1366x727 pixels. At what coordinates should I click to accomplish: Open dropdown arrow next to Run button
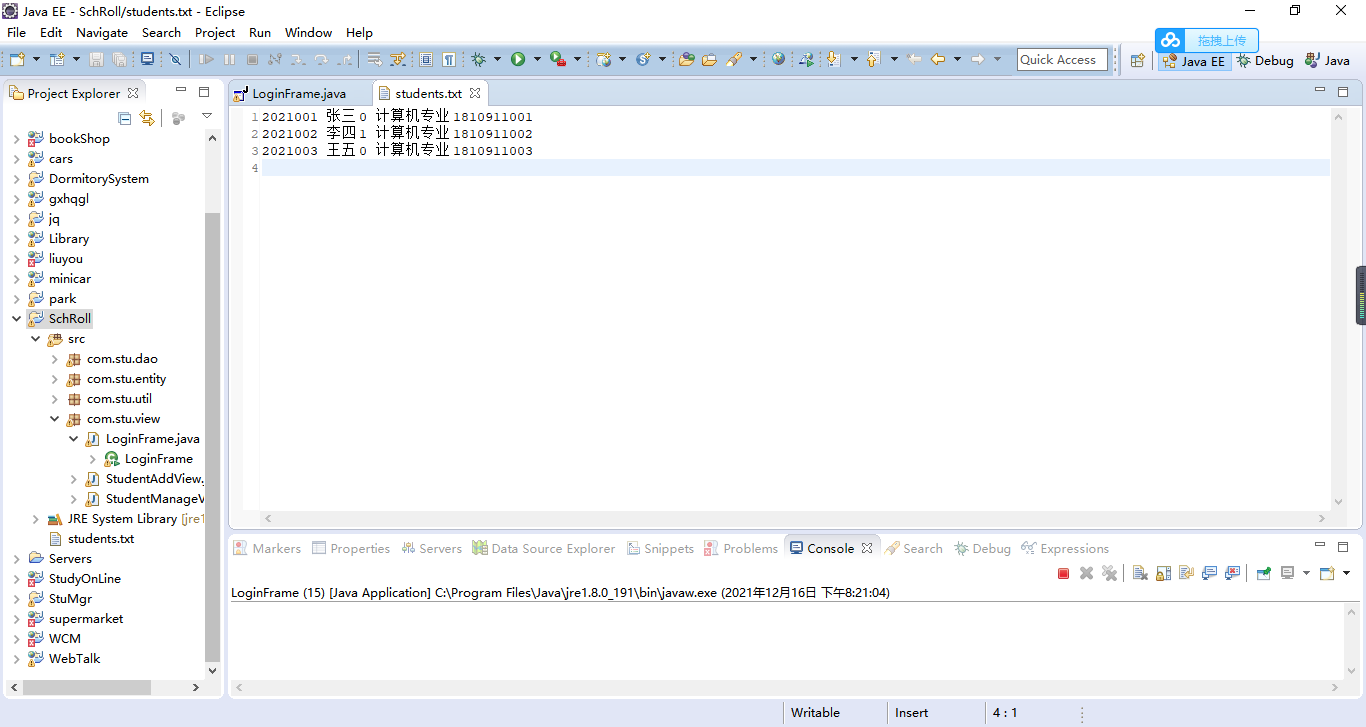click(537, 59)
